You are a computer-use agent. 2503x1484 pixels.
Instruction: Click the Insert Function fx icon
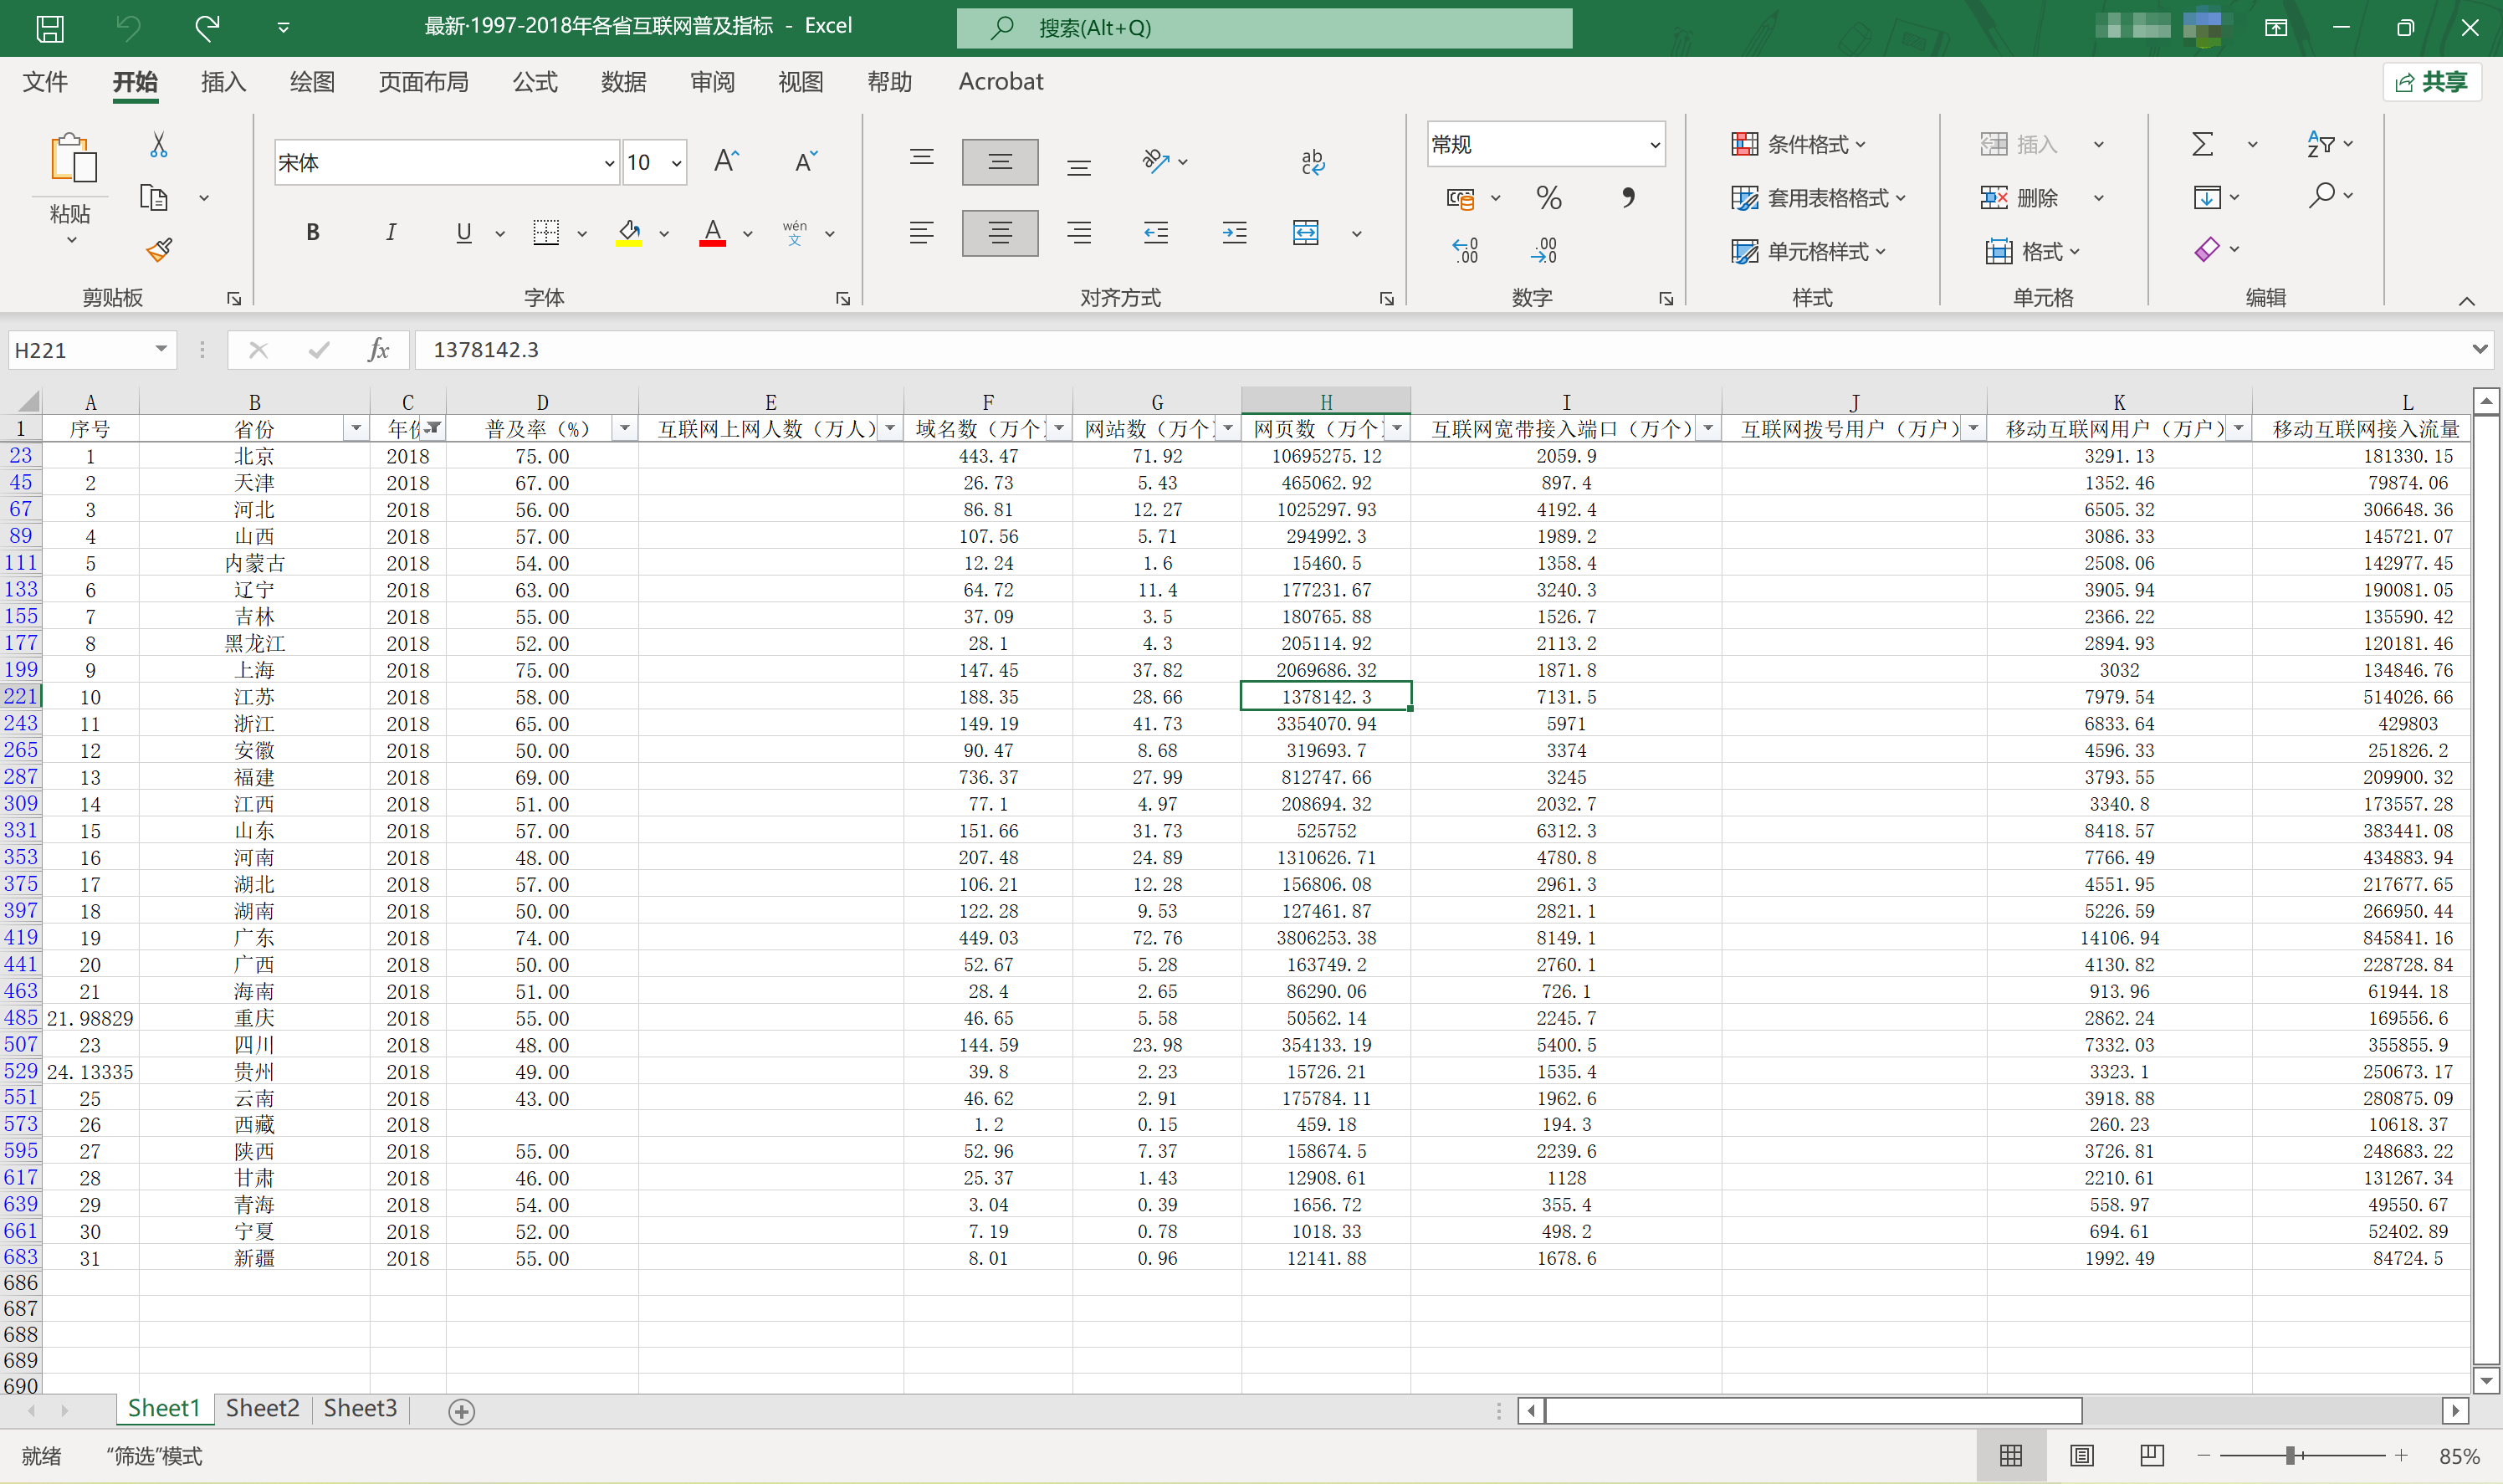pyautogui.click(x=378, y=350)
